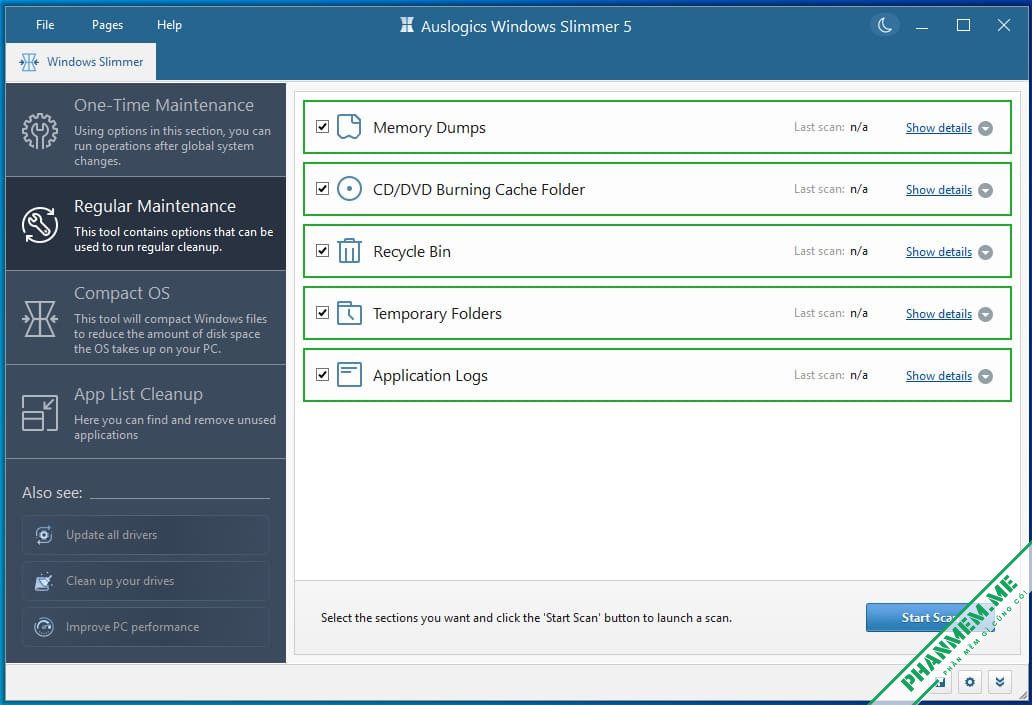Open the Help menu
This screenshot has width=1032, height=705.
pyautogui.click(x=169, y=25)
